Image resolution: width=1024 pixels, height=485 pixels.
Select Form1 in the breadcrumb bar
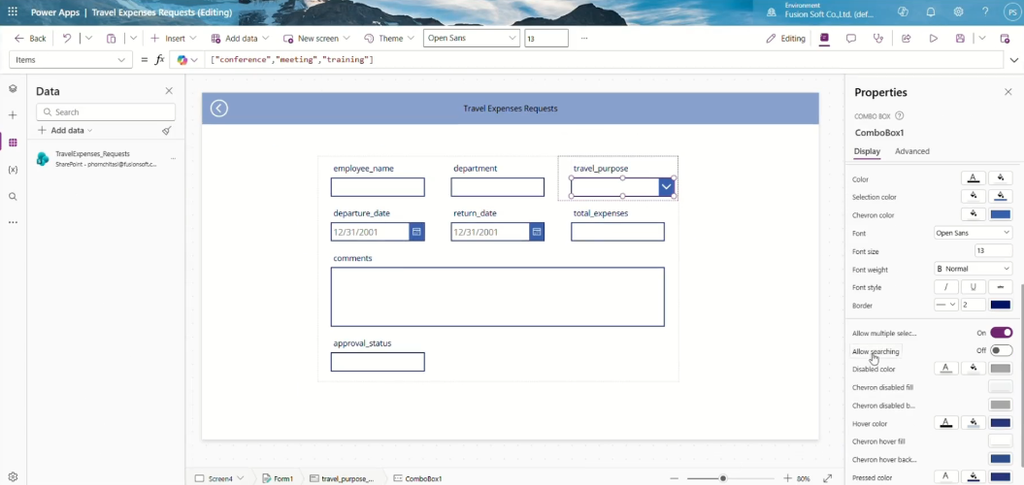tap(277, 478)
